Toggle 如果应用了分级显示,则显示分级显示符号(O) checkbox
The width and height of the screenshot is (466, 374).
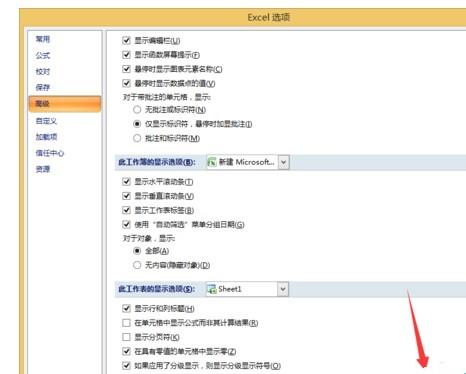126,366
